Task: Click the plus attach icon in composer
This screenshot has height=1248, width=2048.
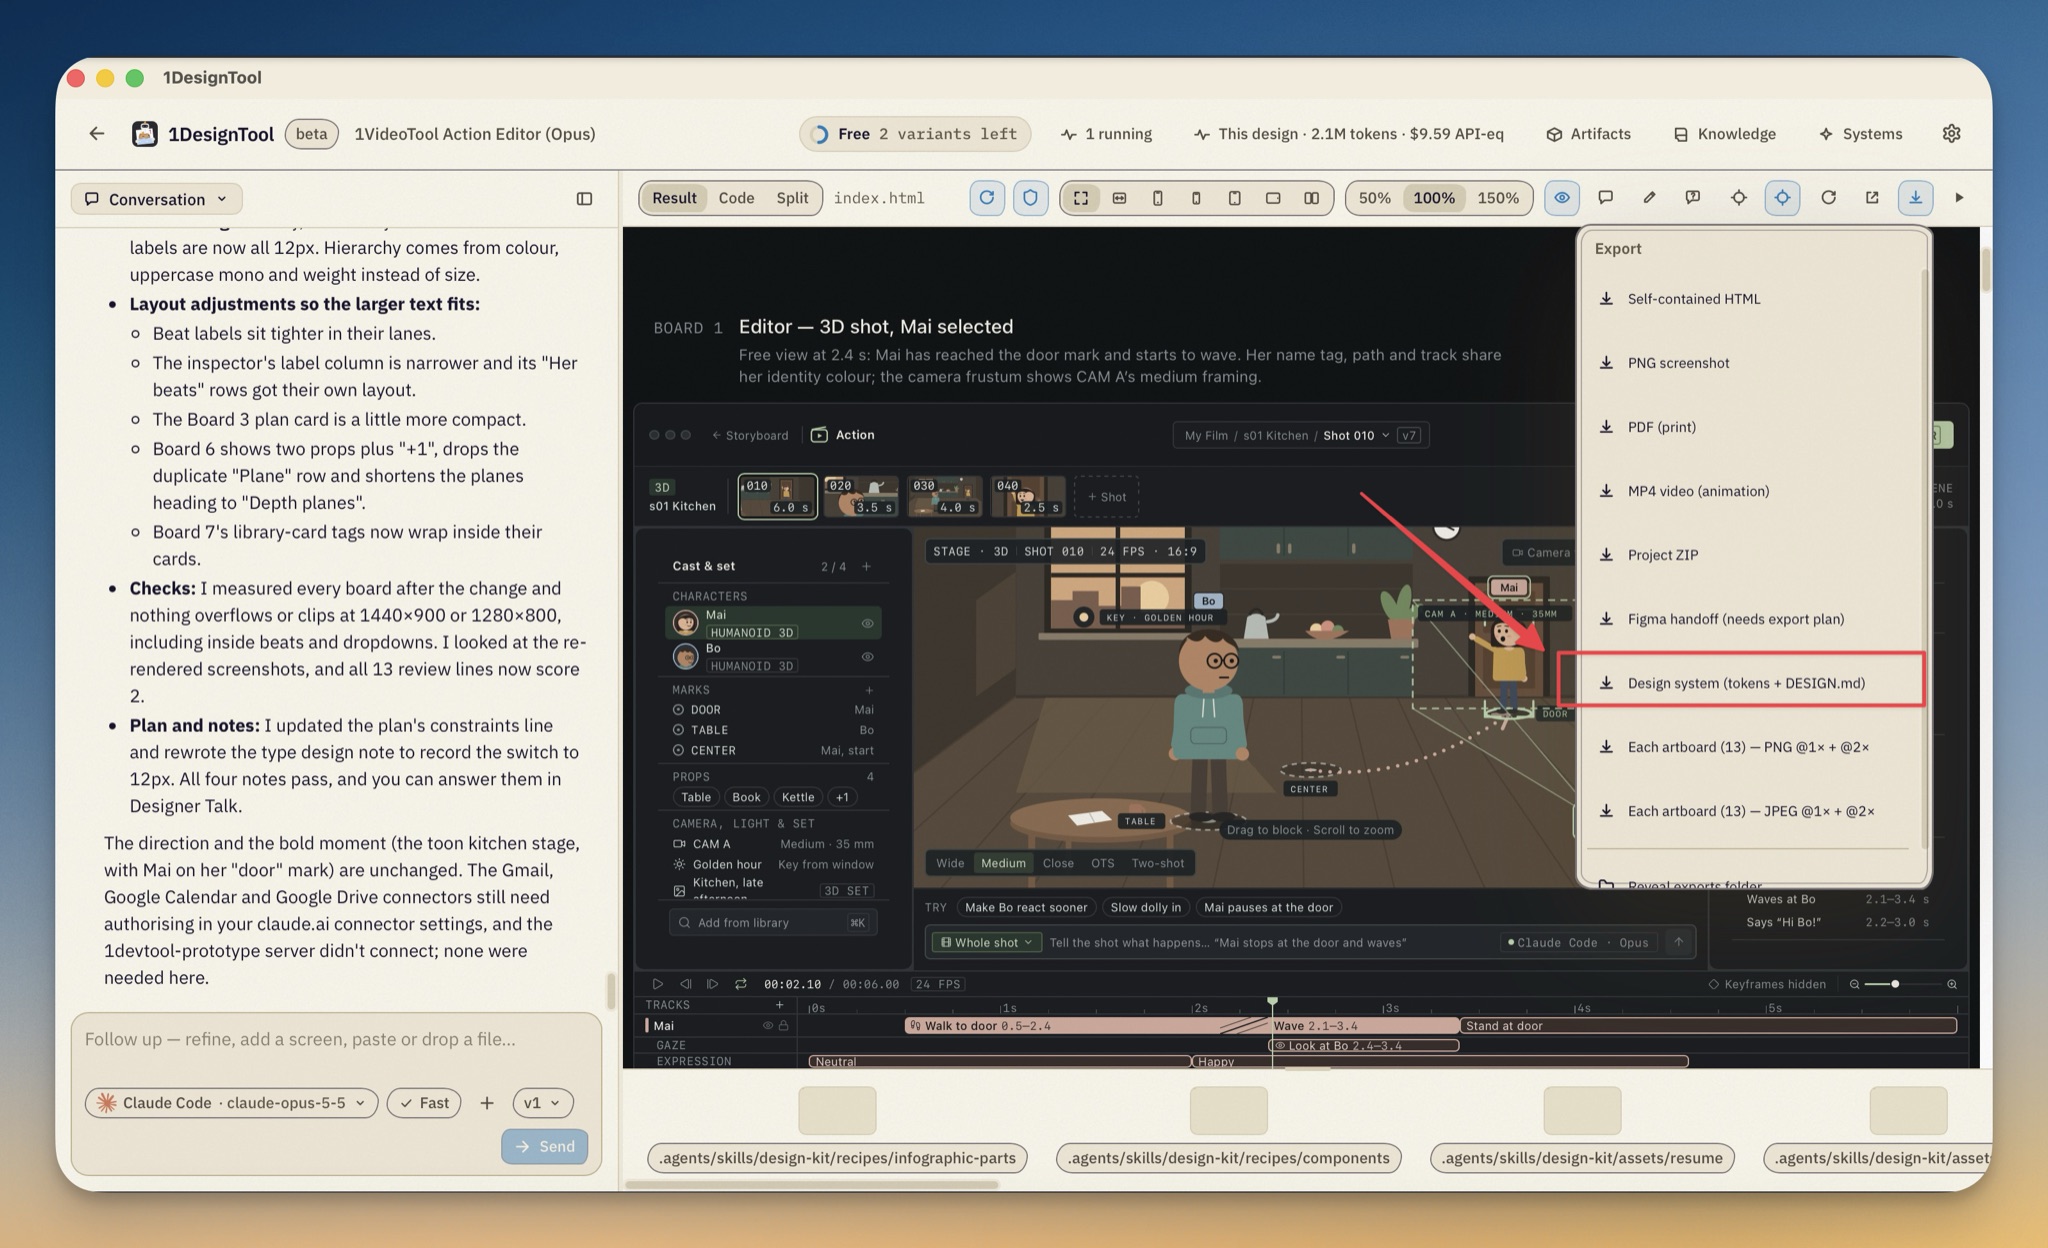Action: 487,1102
